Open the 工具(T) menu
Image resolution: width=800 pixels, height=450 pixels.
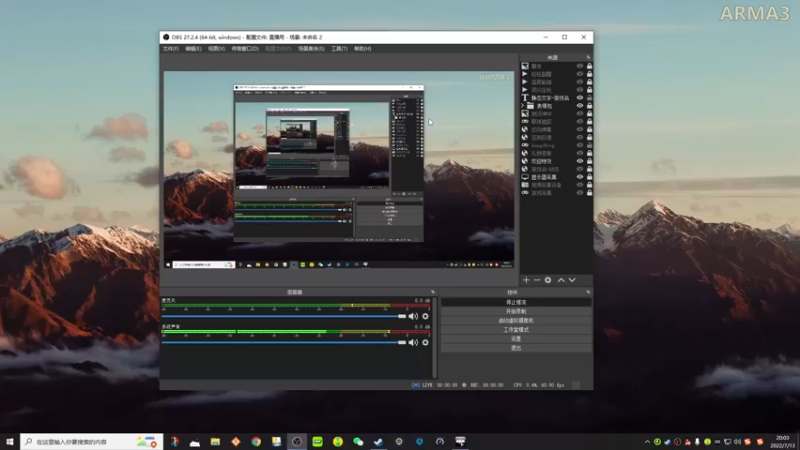point(339,48)
